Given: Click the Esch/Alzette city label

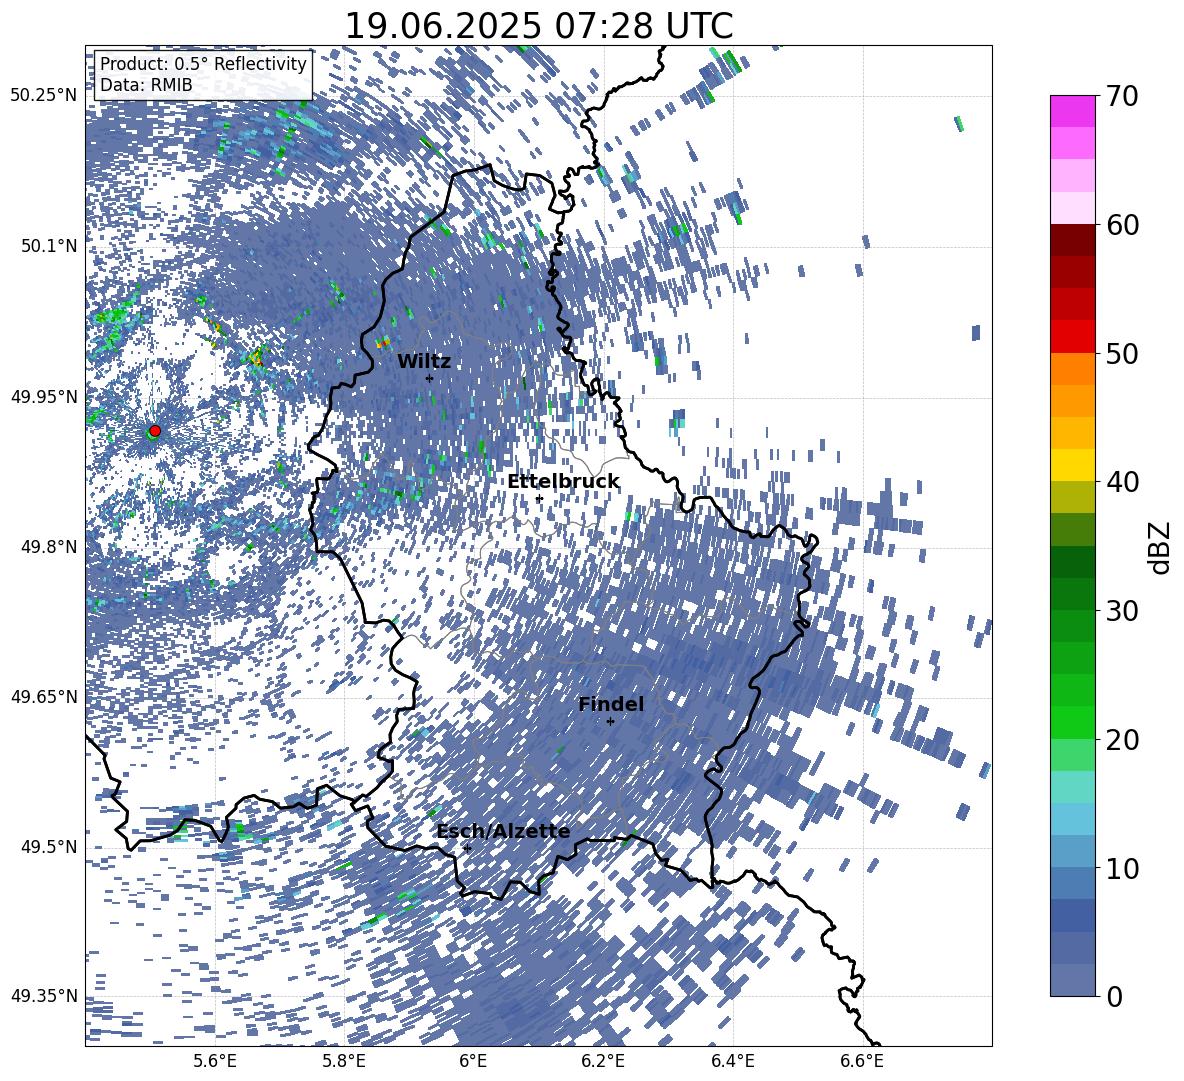Looking at the screenshot, I should (x=503, y=831).
